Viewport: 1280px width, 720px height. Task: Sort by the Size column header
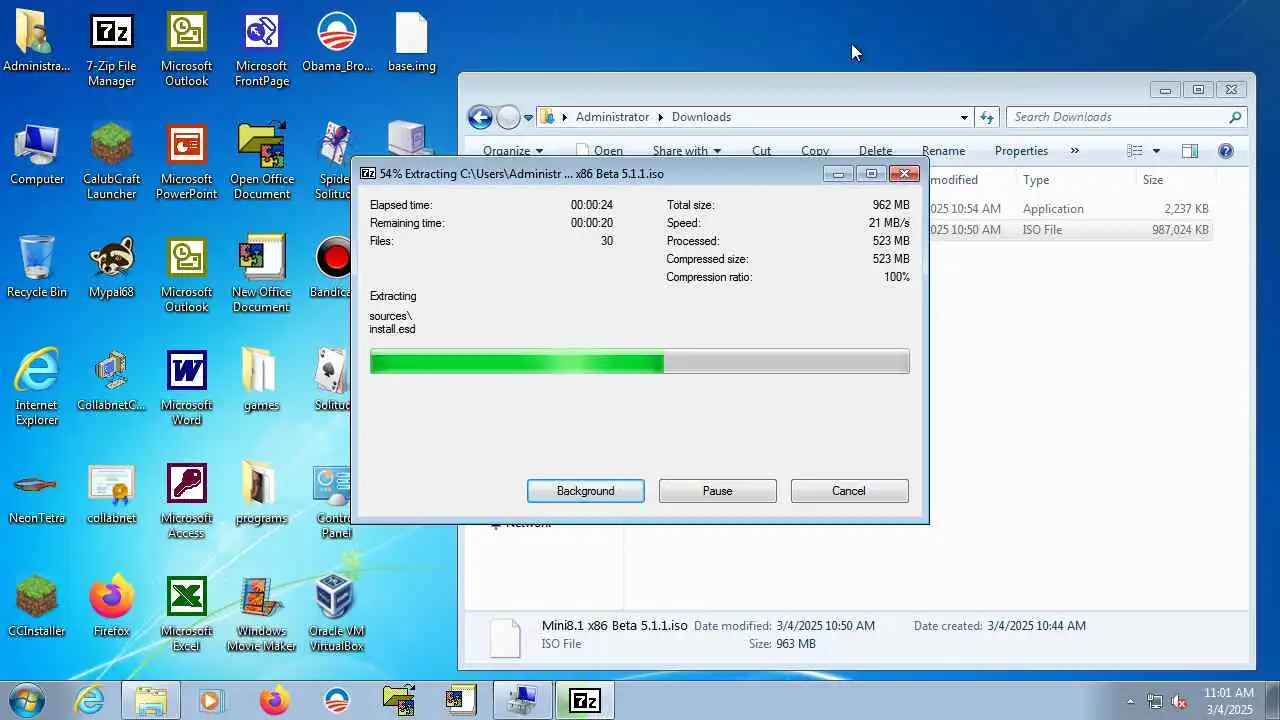(x=1175, y=180)
